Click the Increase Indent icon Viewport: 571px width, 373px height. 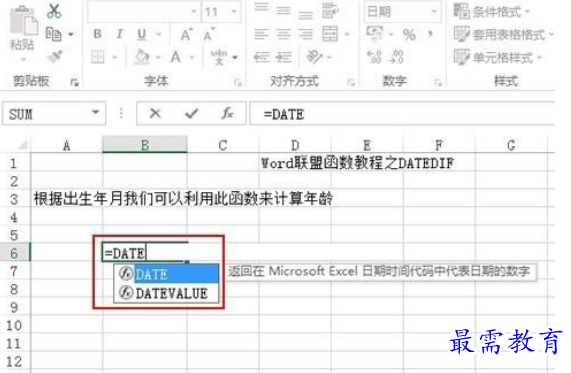click(x=284, y=57)
